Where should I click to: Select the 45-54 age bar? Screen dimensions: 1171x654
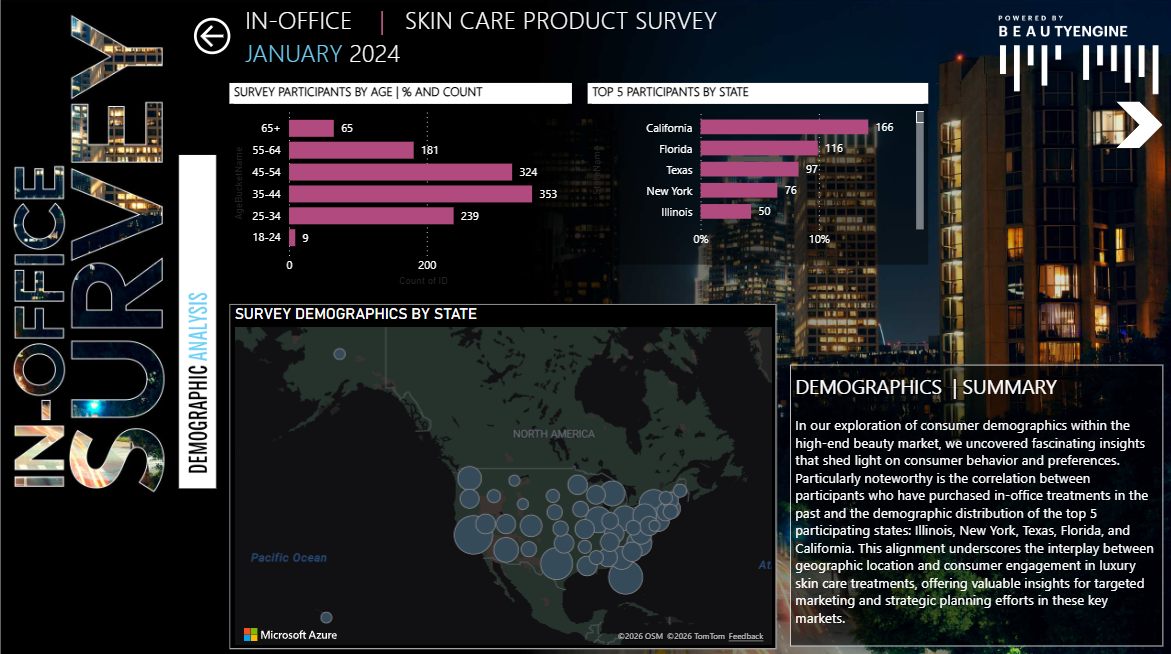pyautogui.click(x=400, y=172)
